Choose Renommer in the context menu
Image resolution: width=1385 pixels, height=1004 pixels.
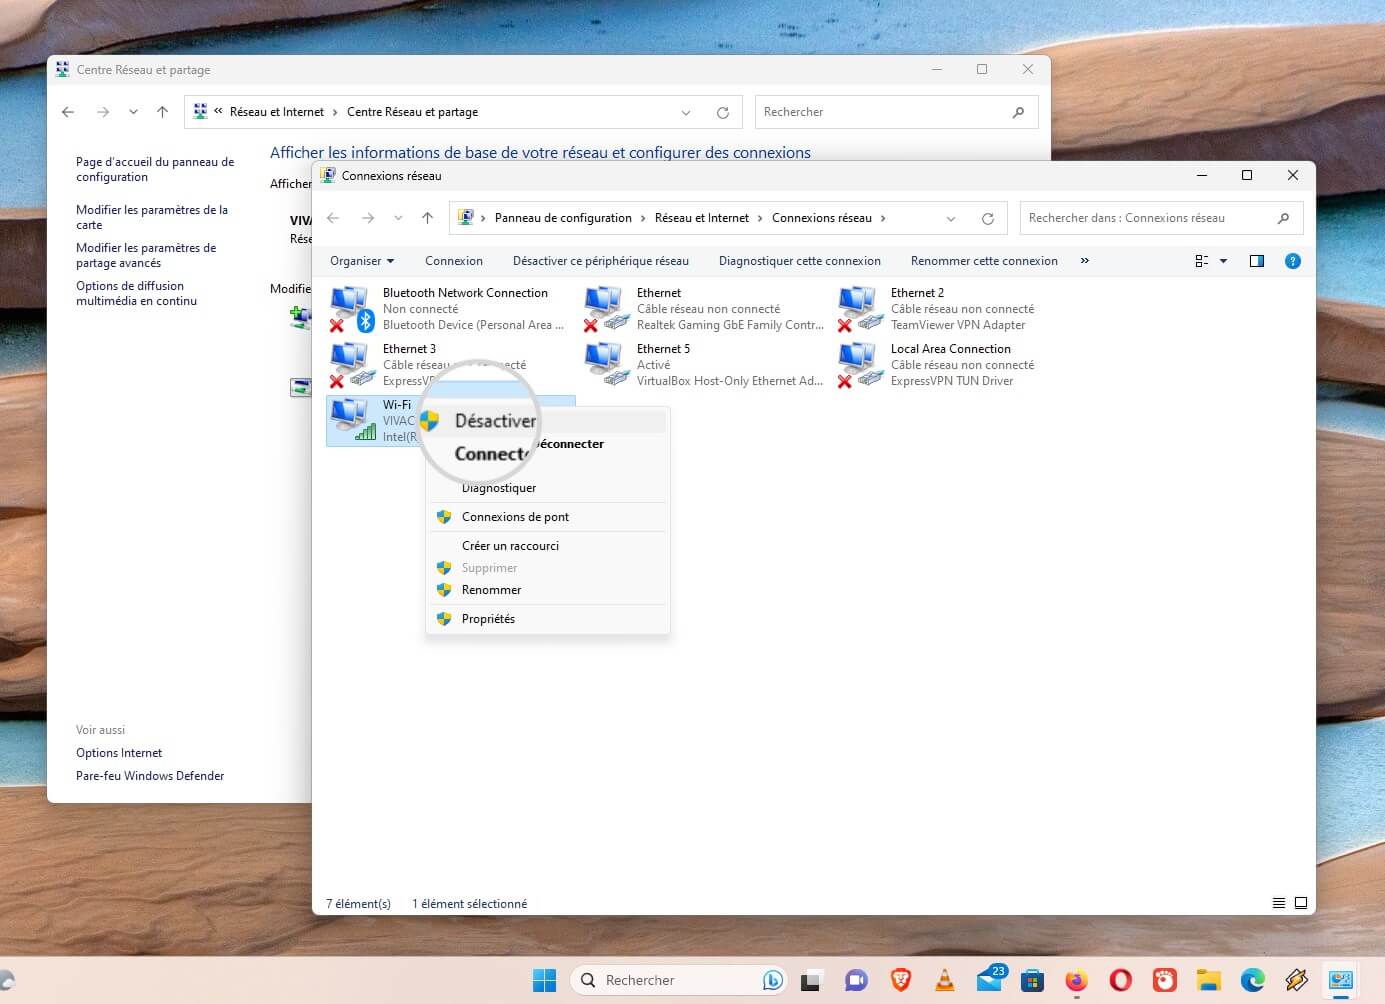[548, 590]
